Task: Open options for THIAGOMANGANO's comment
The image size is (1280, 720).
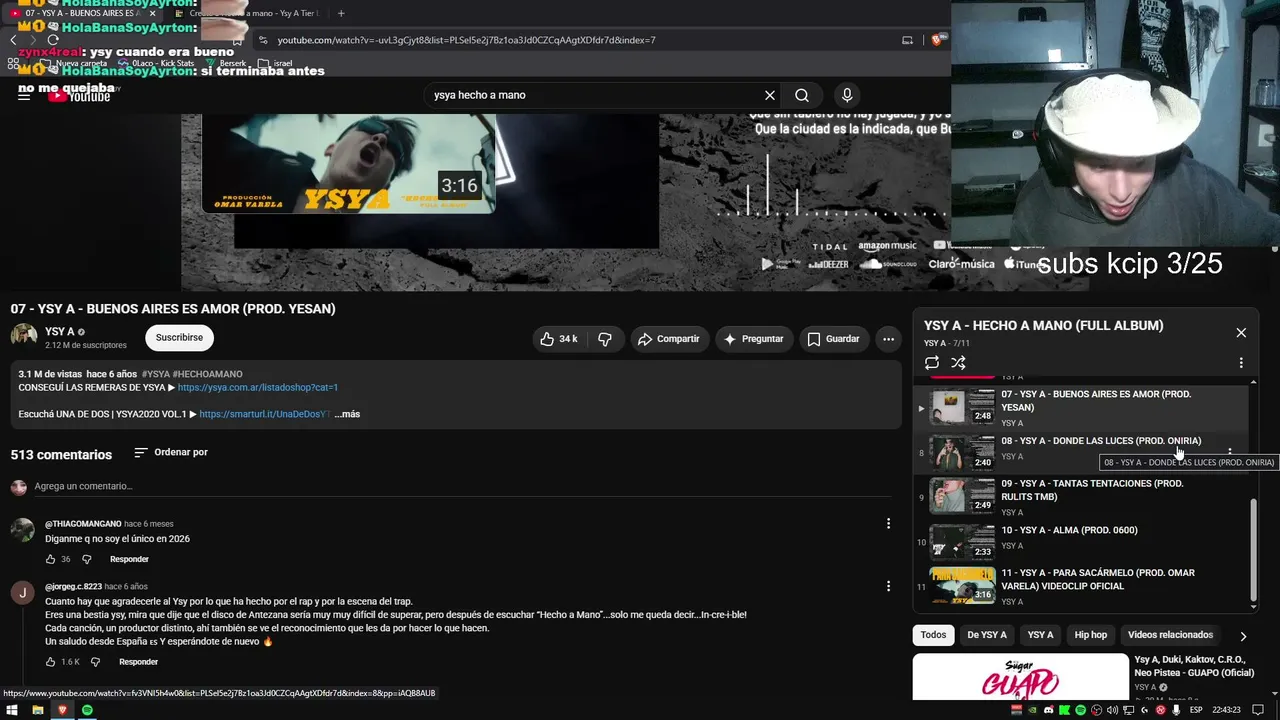Action: tap(888, 523)
